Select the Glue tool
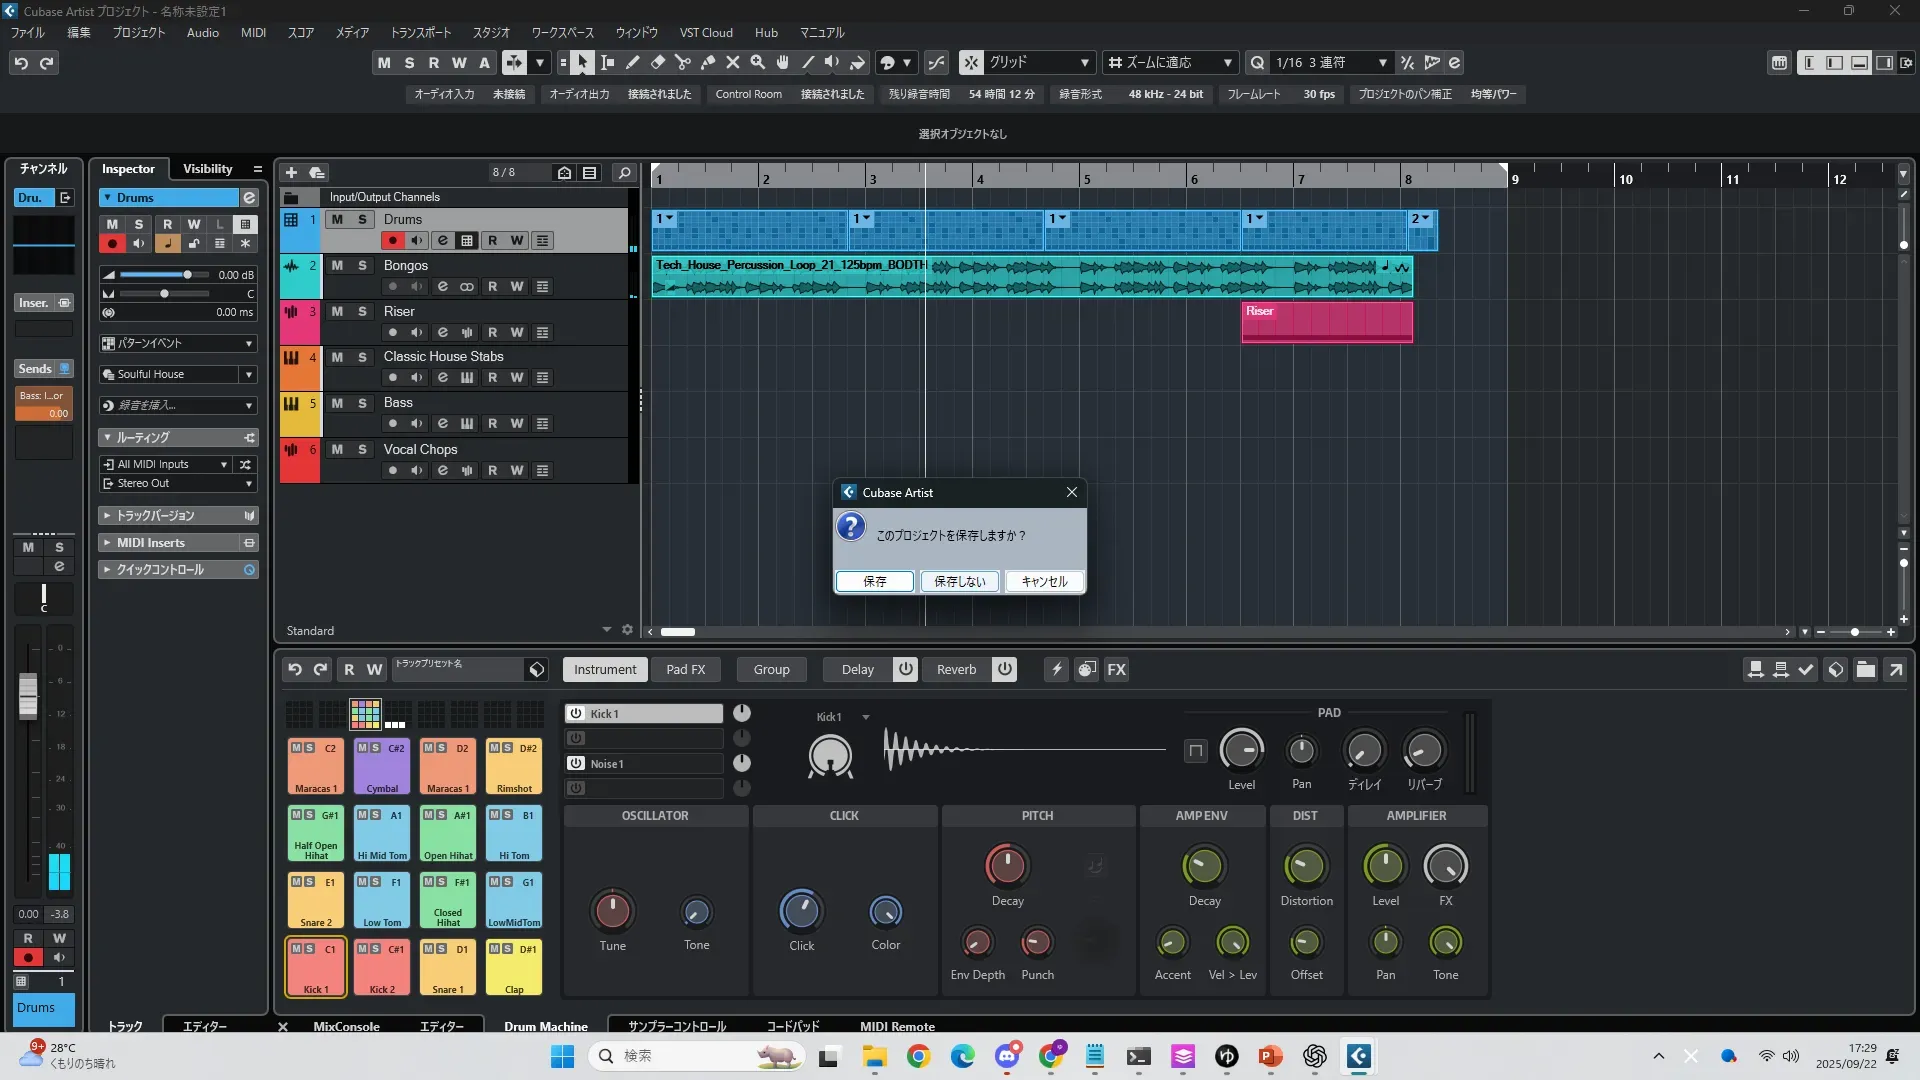Image resolution: width=1920 pixels, height=1080 pixels. 708,62
